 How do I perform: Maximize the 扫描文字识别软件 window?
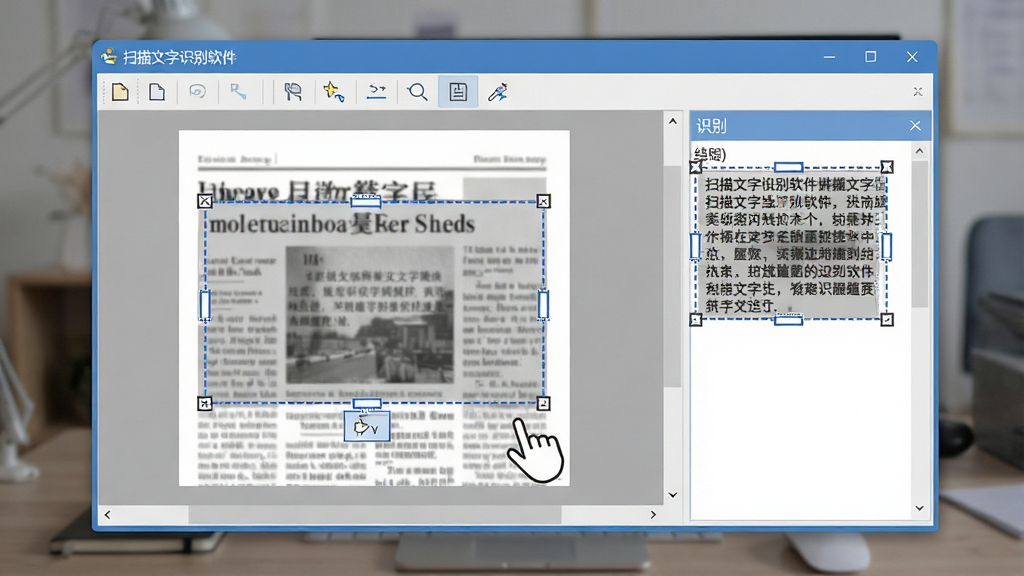pos(871,57)
